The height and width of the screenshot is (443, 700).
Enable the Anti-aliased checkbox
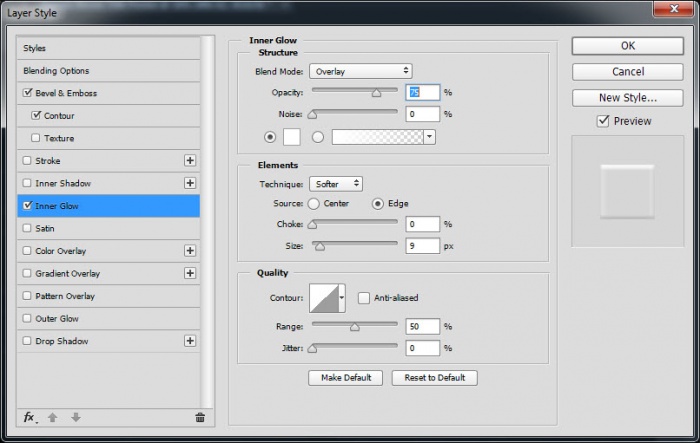[364, 298]
